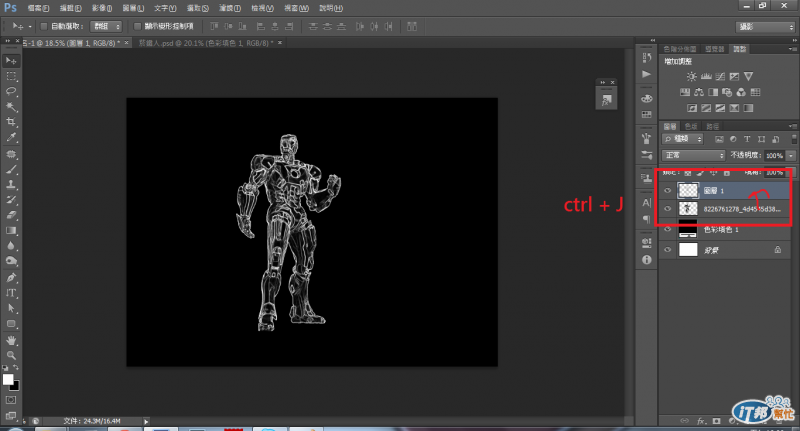Click the Brightness/Contrast adjustment icon
The height and width of the screenshot is (431, 800).
click(691, 76)
